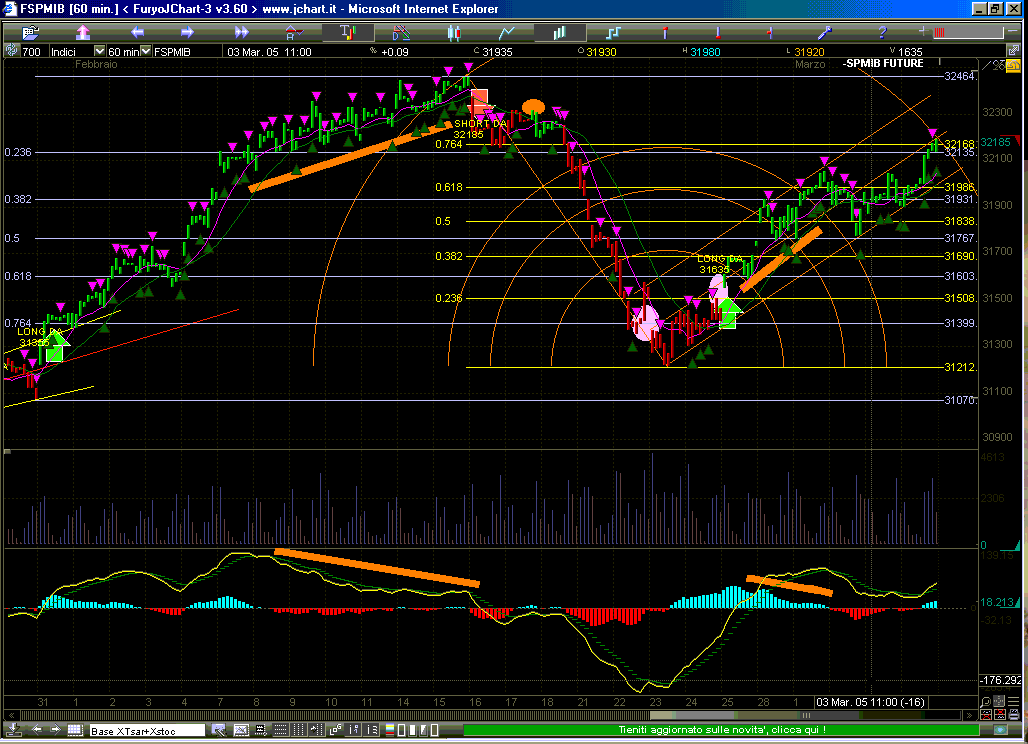The height and width of the screenshot is (744, 1028).
Task: Click the SHORT DA 32185 signal label
Action: click(478, 128)
